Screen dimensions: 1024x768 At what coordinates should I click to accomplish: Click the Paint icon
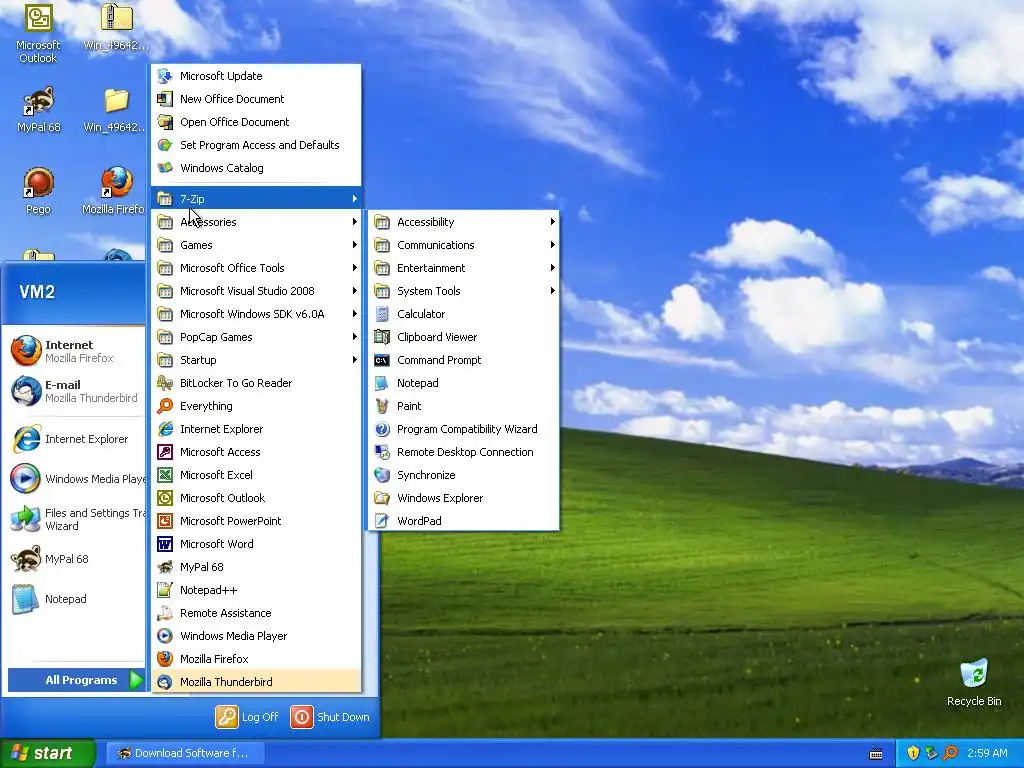382,406
